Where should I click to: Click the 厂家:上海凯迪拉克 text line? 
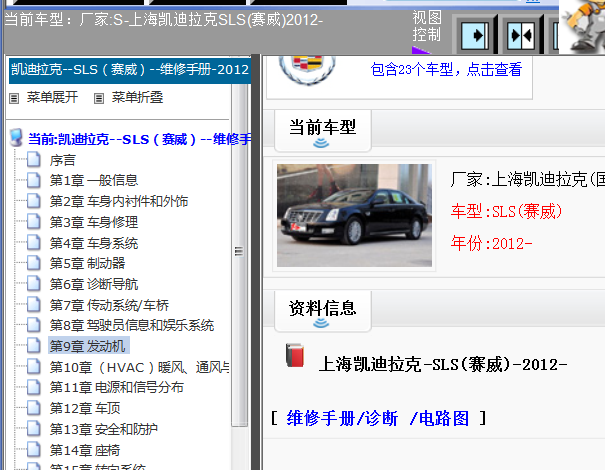pyautogui.click(x=527, y=179)
